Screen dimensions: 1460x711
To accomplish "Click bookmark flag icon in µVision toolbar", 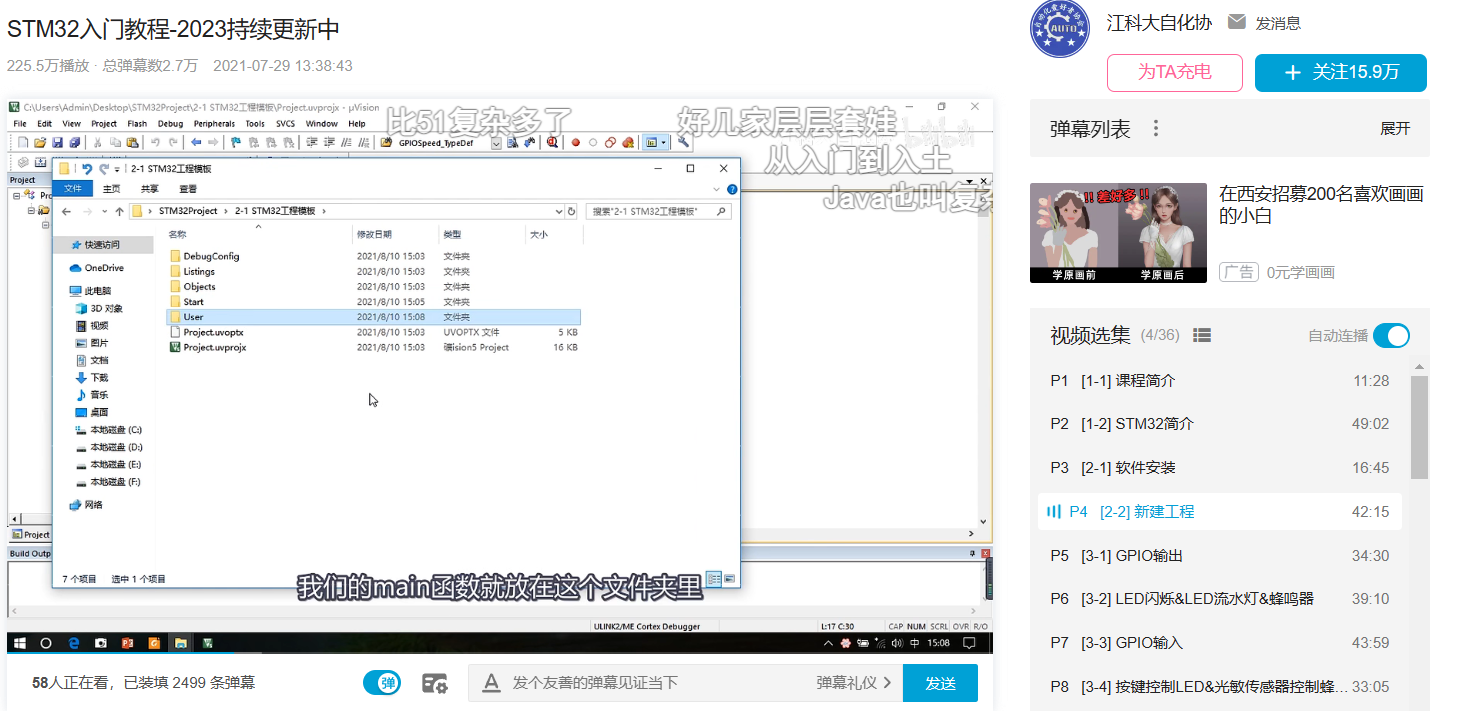I will coord(236,142).
